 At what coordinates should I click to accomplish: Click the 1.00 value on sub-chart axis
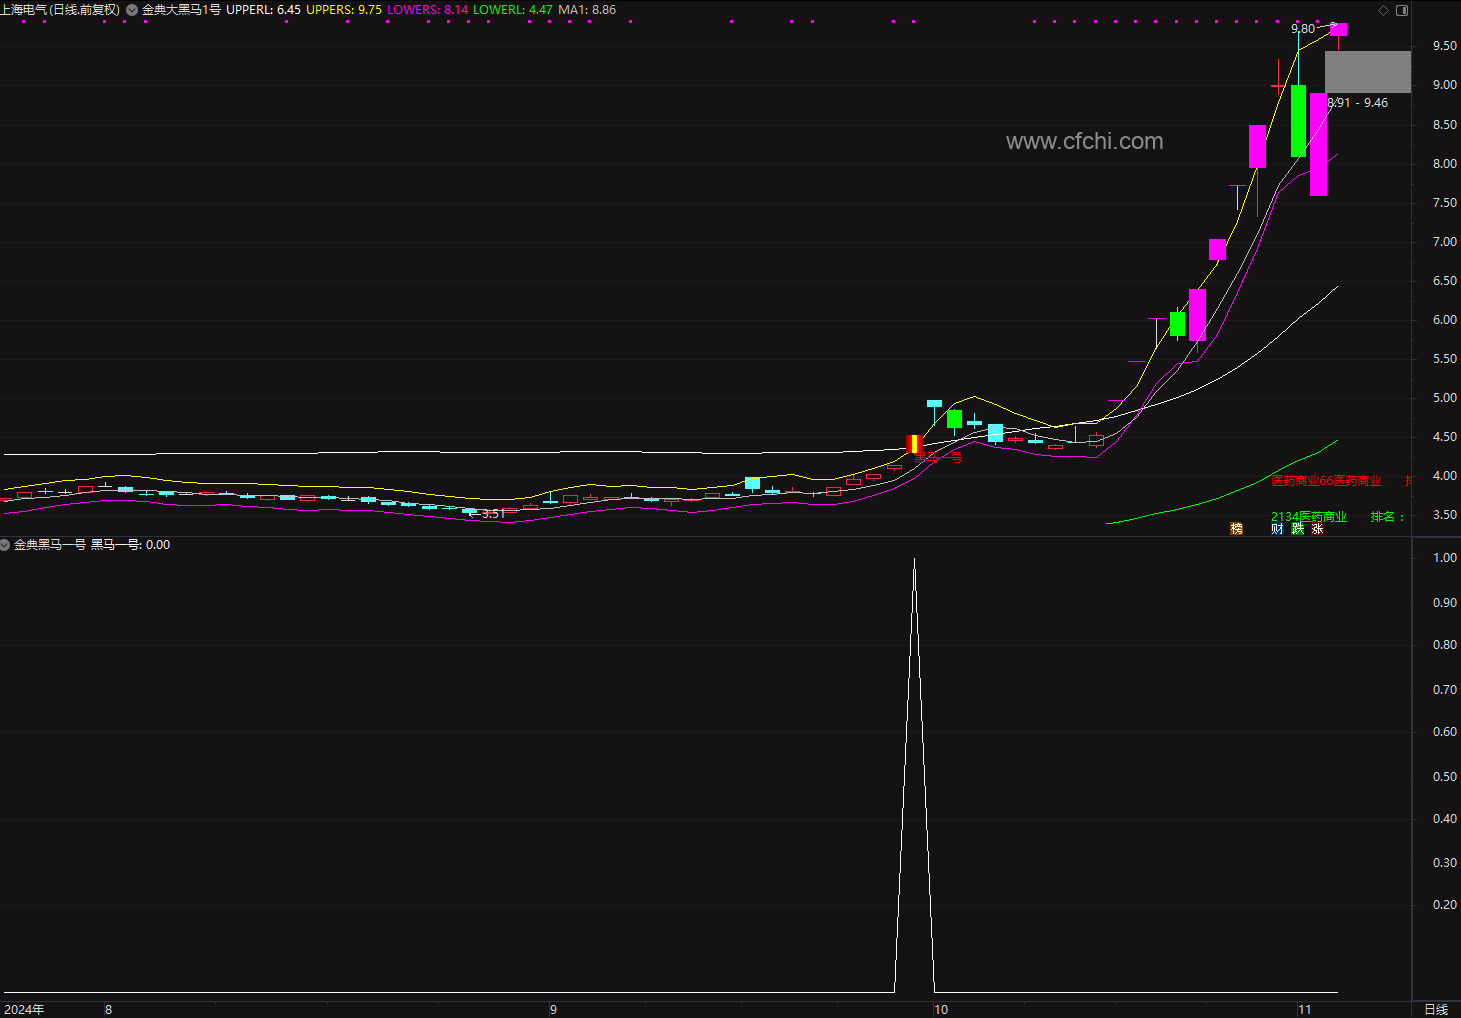pos(1444,558)
